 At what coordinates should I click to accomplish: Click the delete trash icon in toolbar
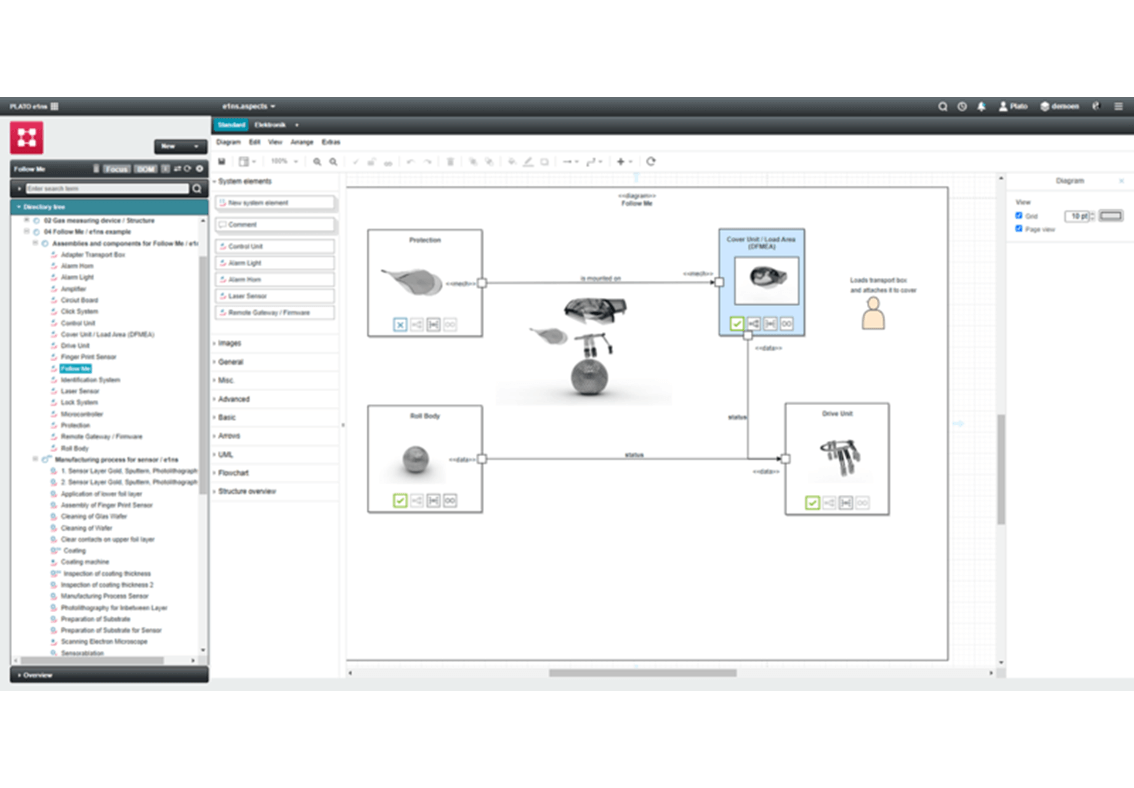[x=450, y=161]
